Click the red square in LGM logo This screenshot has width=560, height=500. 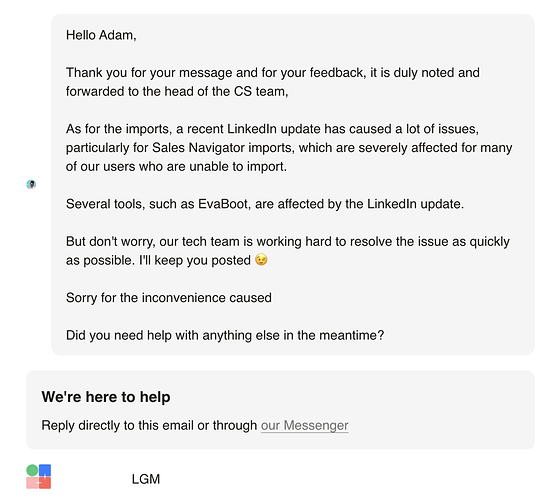point(45,483)
